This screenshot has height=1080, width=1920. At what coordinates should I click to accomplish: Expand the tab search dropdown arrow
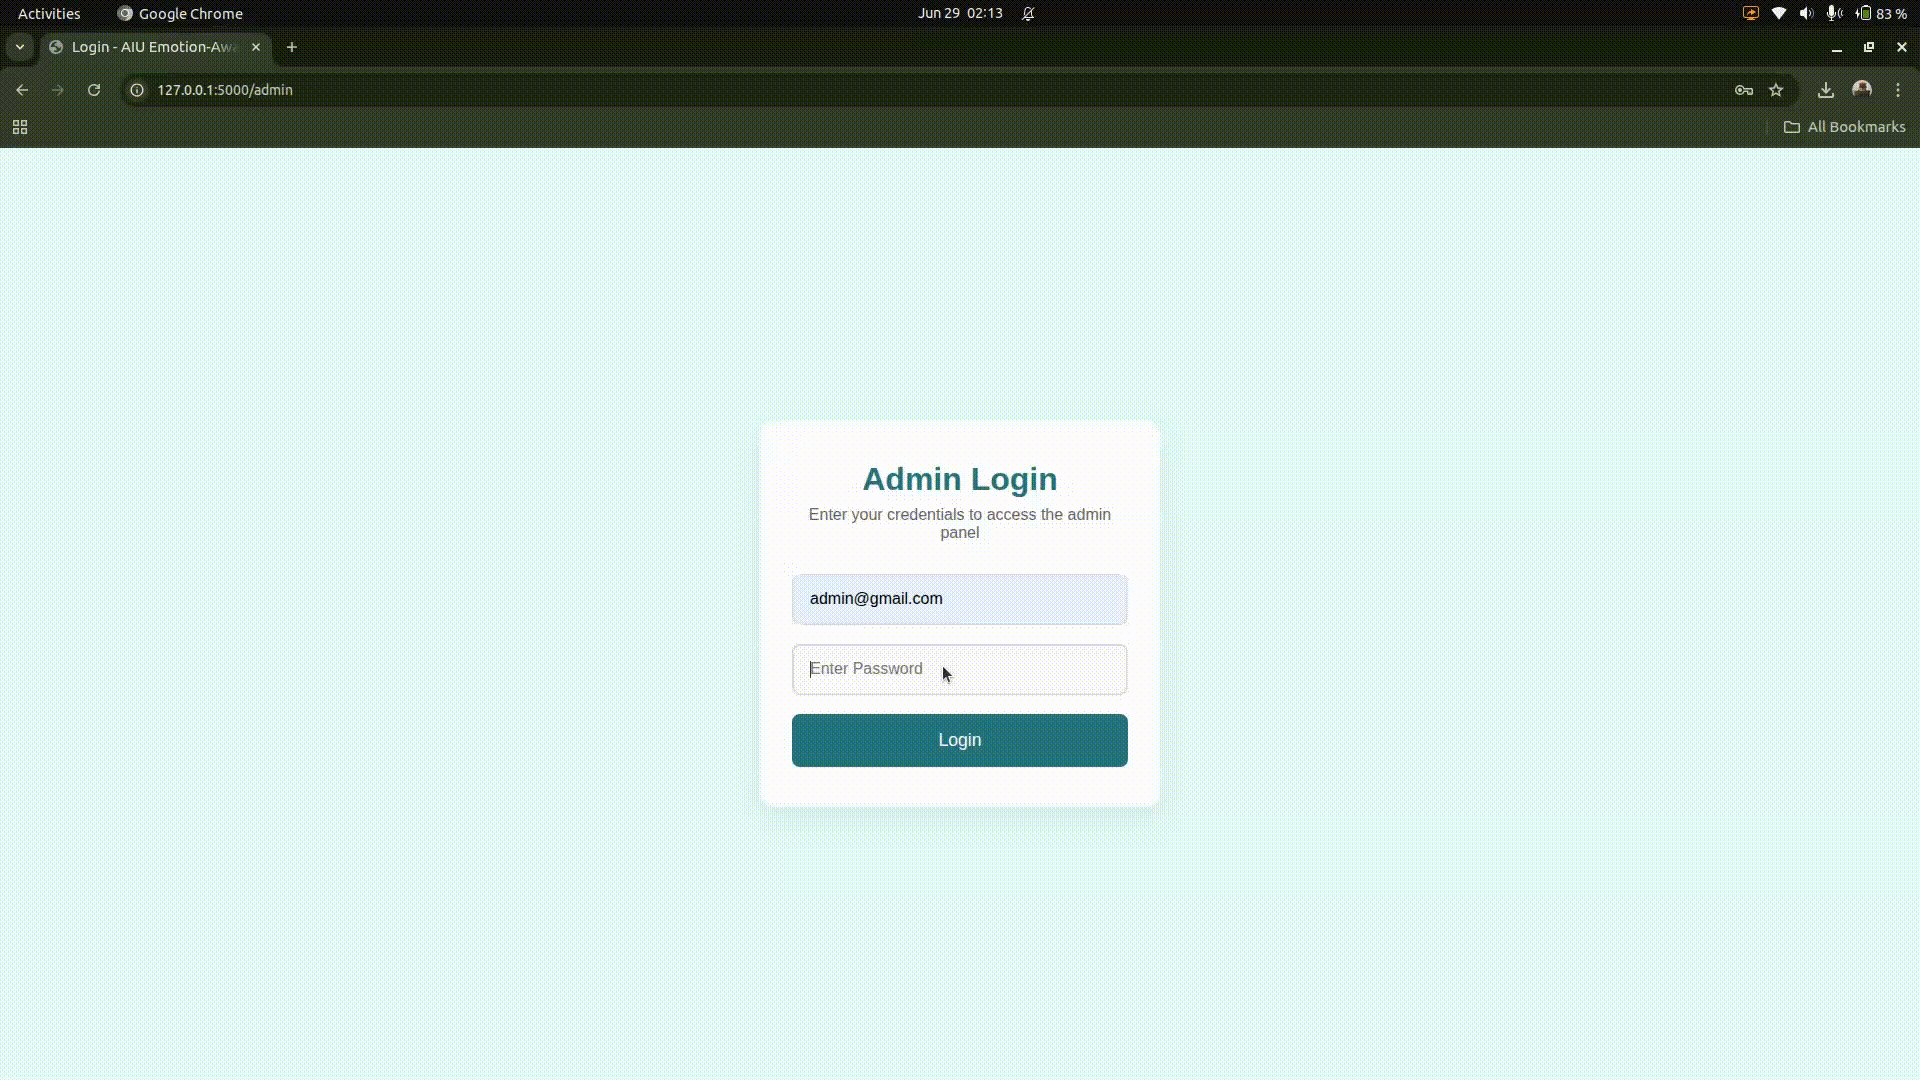point(20,47)
